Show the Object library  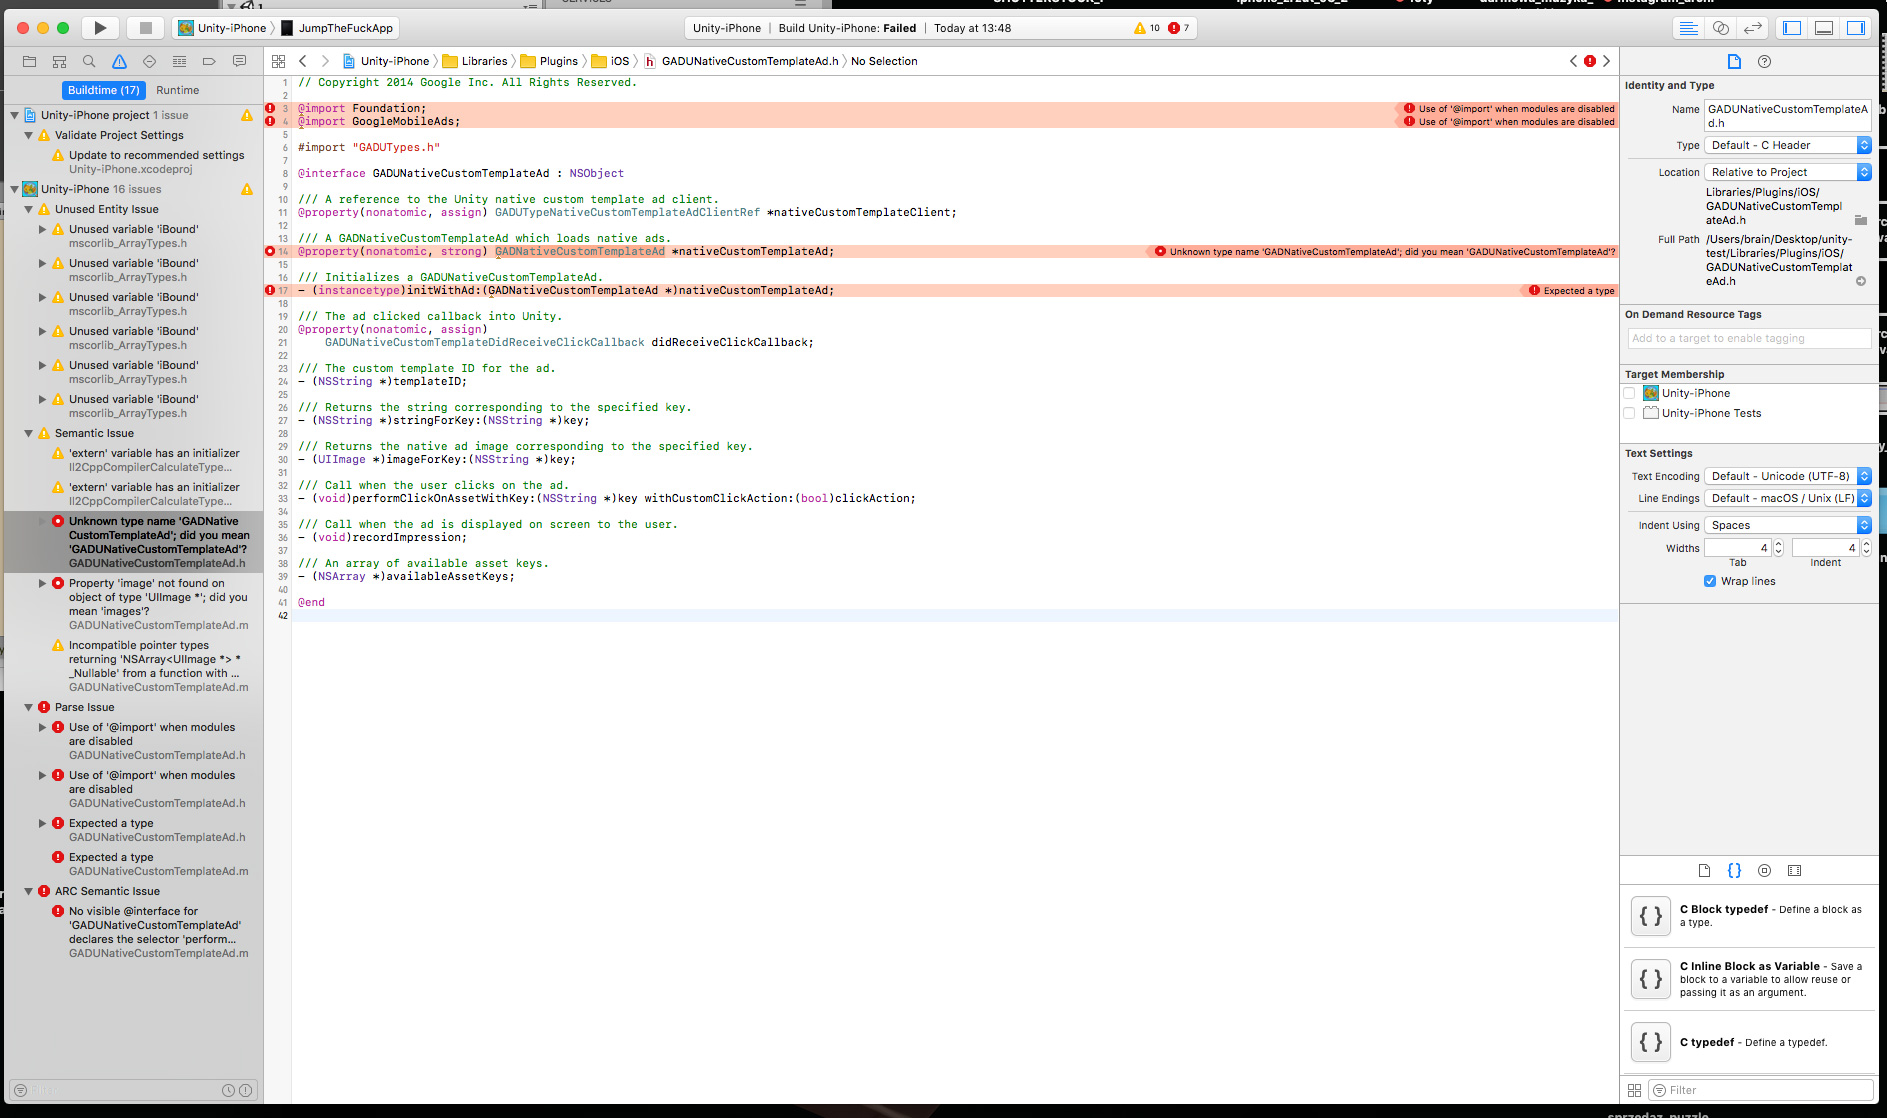click(x=1764, y=870)
